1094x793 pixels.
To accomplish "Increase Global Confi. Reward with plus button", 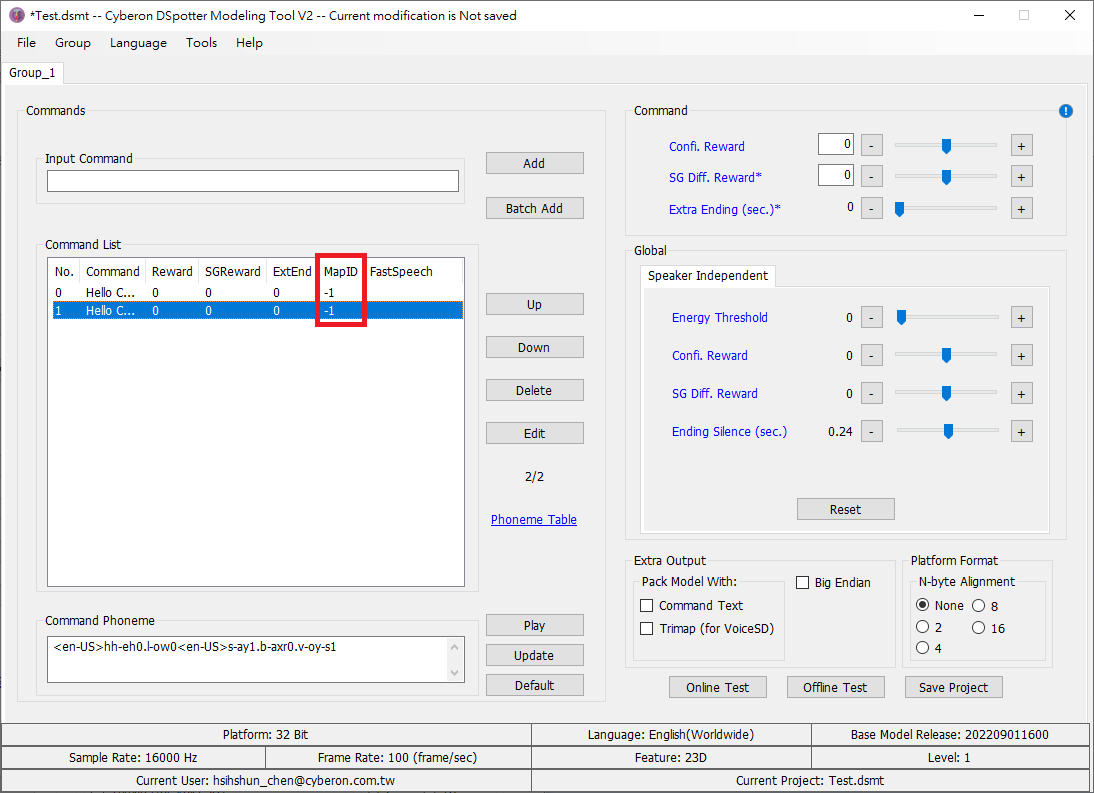I will point(1021,356).
